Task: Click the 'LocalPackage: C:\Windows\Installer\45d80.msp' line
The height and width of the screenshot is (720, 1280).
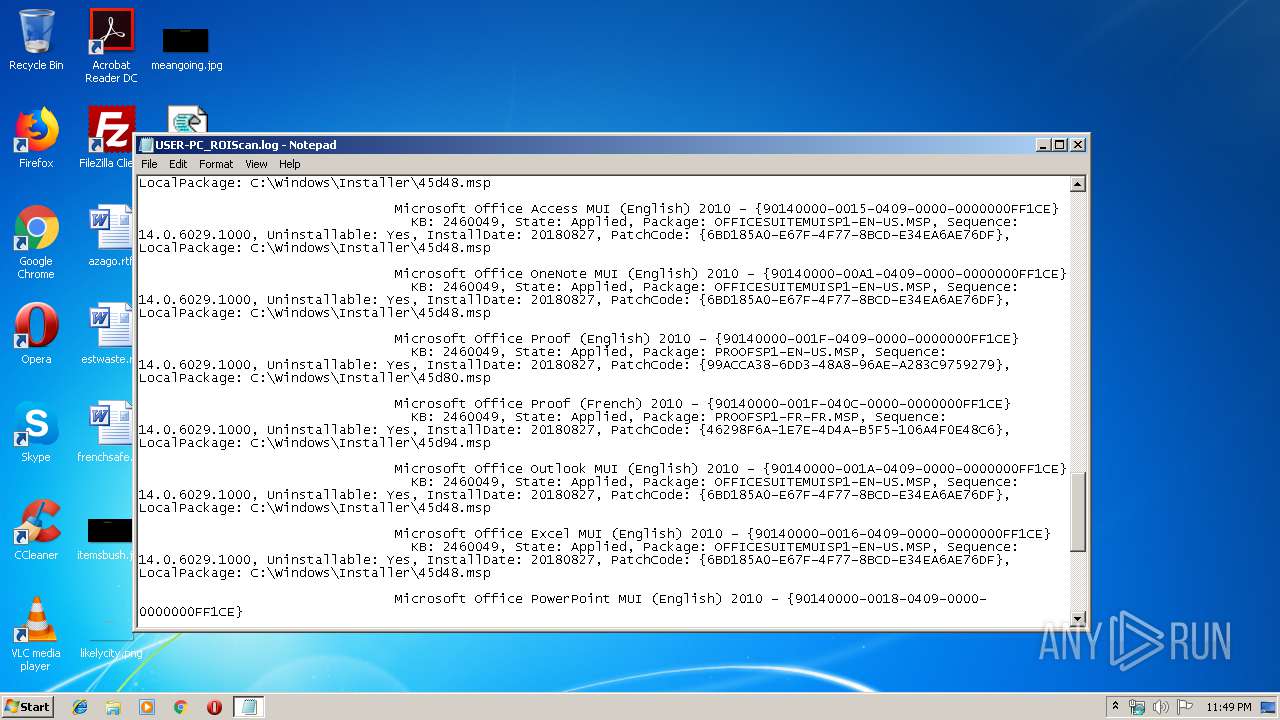Action: pos(315,378)
